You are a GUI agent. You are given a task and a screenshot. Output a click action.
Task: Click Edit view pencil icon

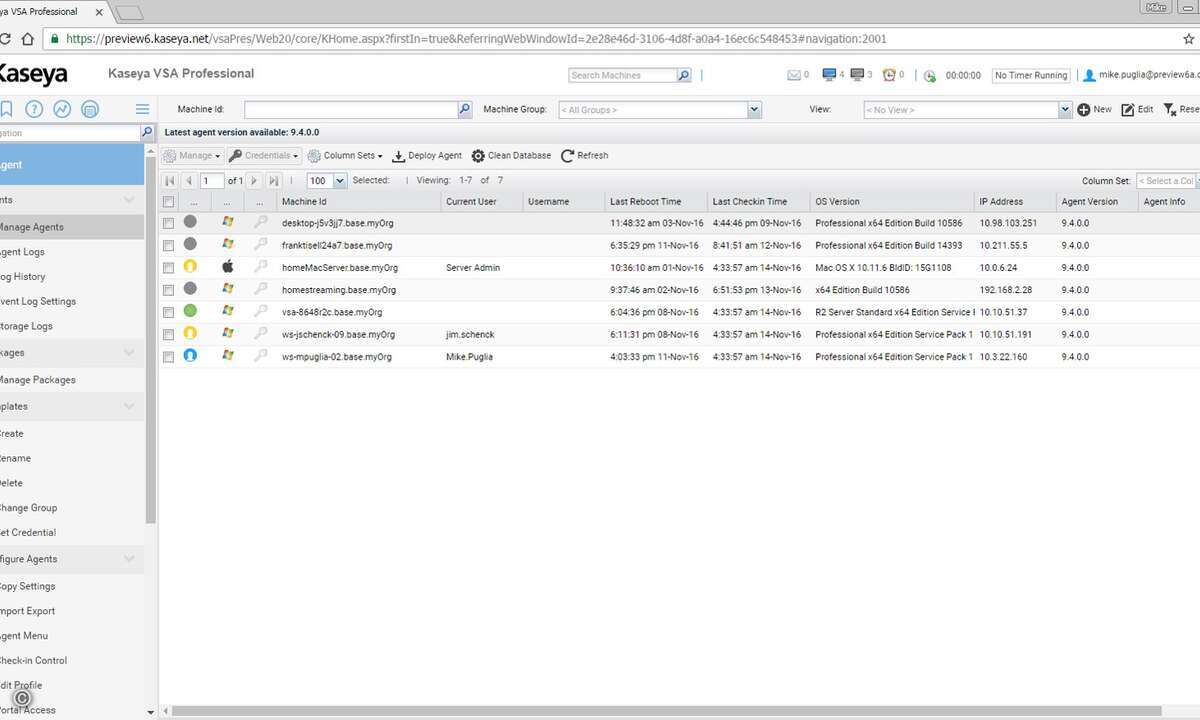(x=1127, y=110)
